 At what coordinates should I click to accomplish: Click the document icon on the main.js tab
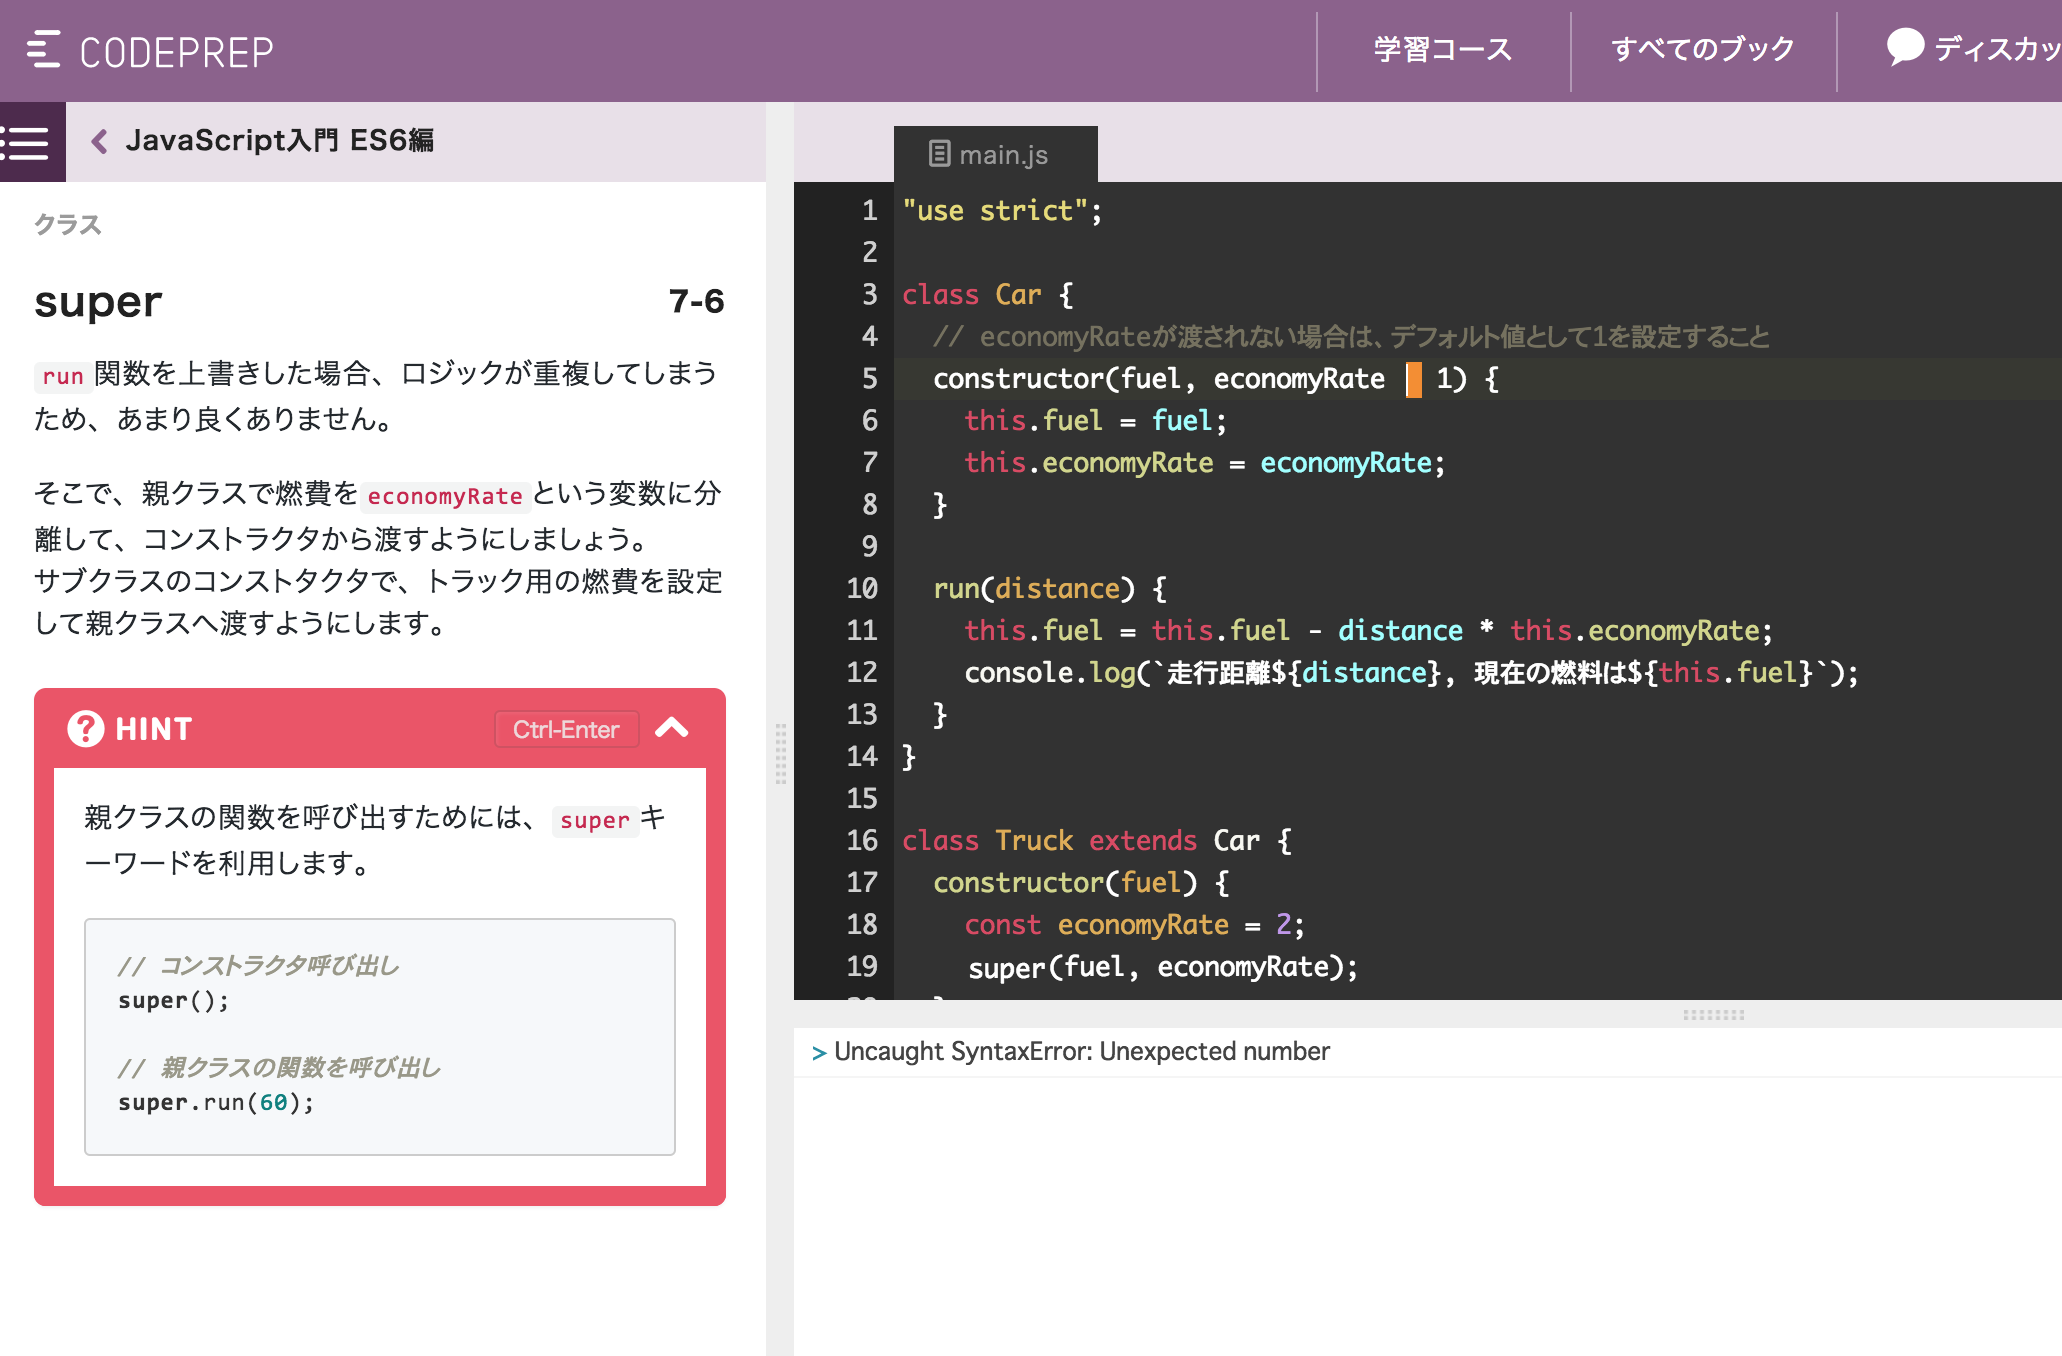pyautogui.click(x=938, y=154)
